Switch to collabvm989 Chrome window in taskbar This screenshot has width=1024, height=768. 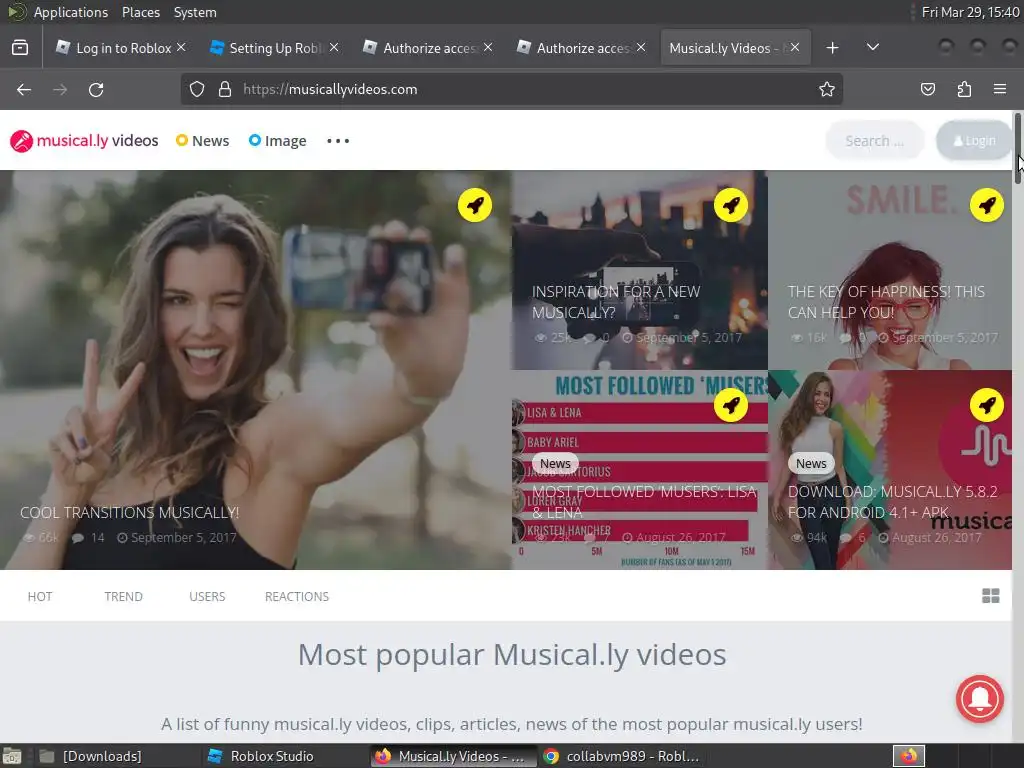pos(624,756)
